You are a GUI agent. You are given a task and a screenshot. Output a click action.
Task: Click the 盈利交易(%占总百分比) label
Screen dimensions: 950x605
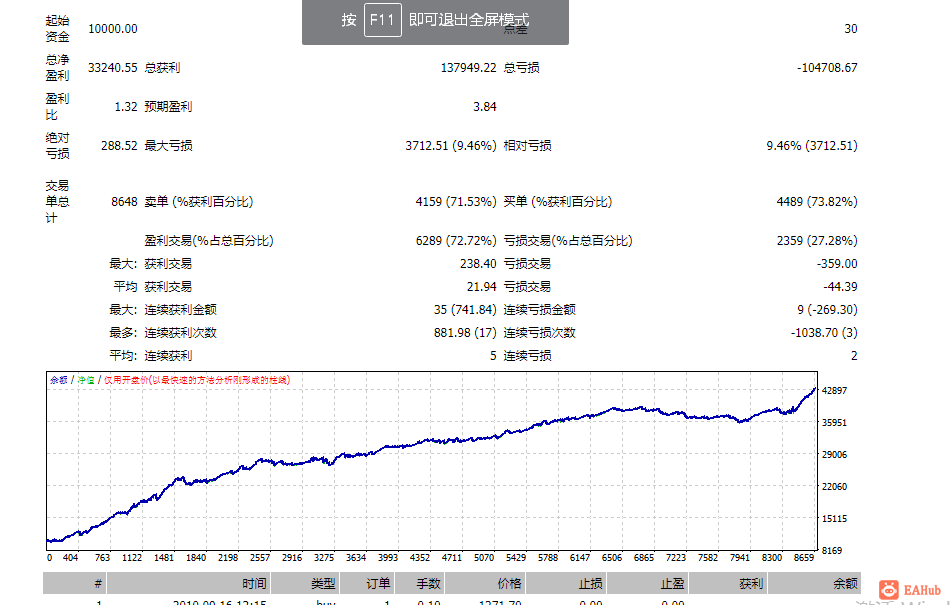click(209, 240)
